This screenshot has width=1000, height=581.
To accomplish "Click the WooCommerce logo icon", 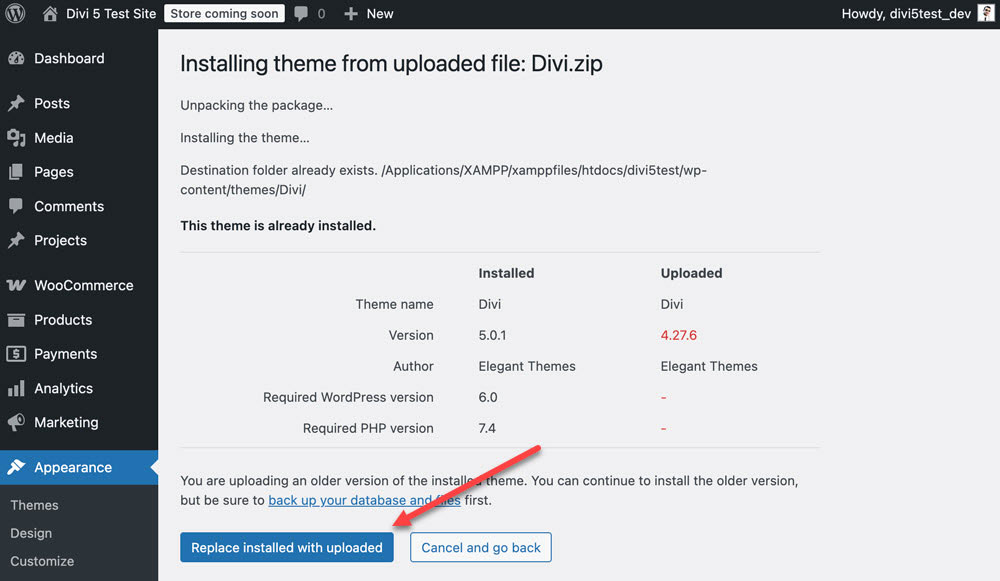I will tap(16, 285).
